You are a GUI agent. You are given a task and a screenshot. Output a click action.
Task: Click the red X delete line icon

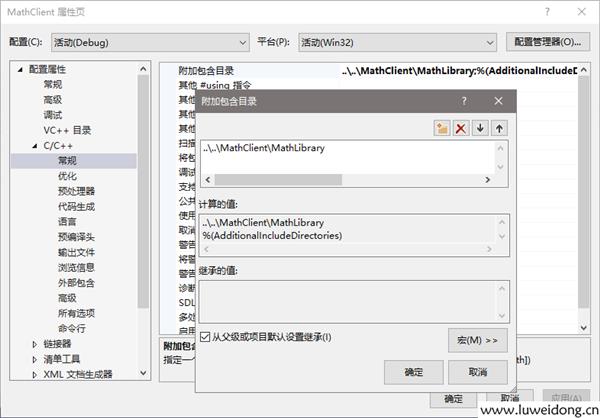point(461,128)
